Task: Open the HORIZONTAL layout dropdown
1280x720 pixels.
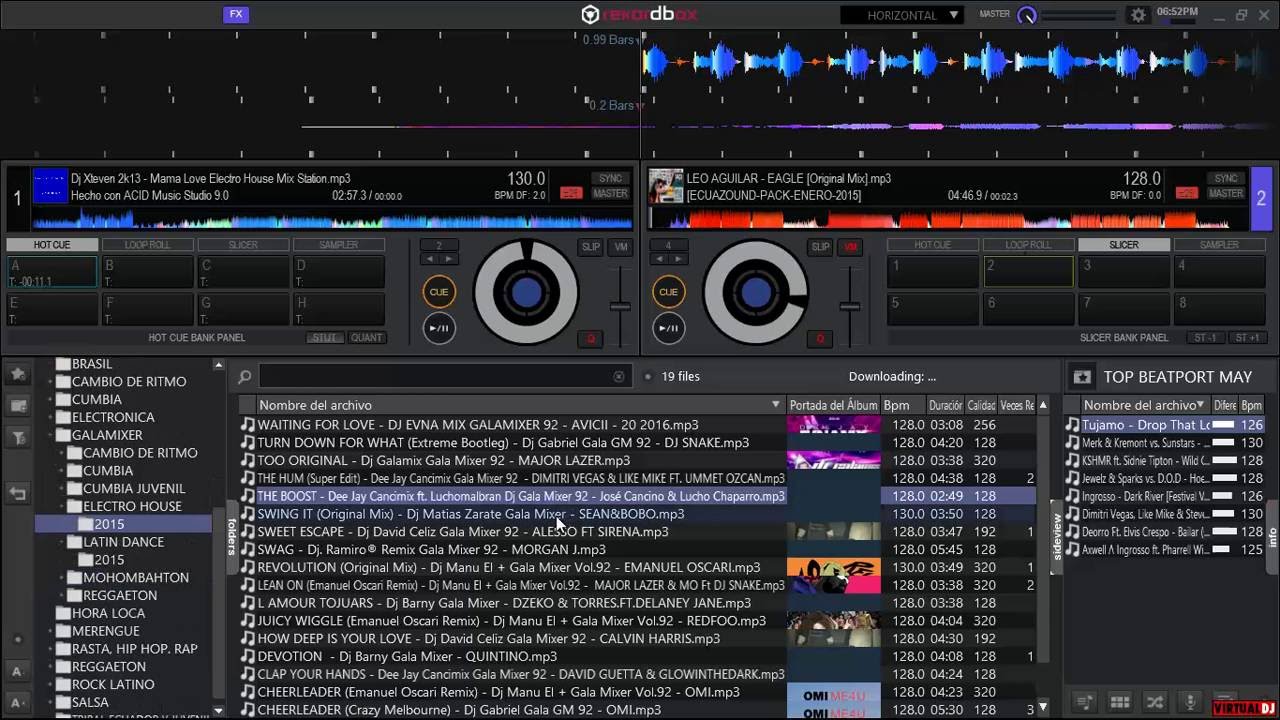Action: click(x=901, y=15)
